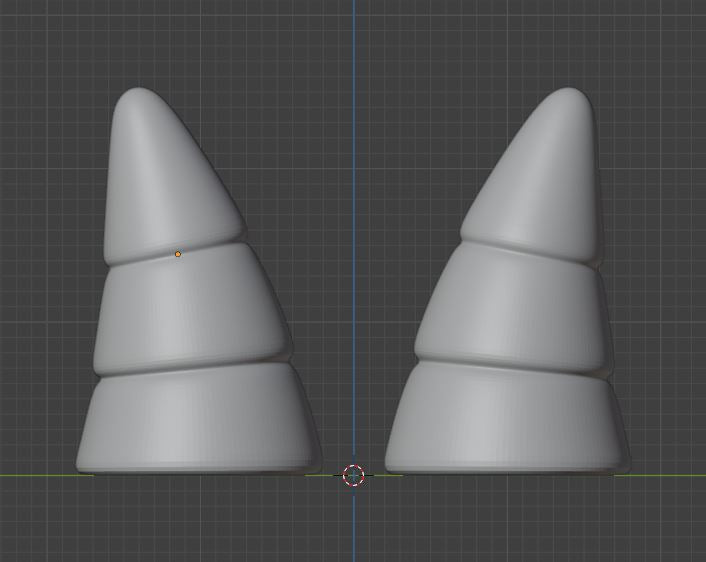Screen dimensions: 706x562
Task: Click the groove between left horn's middle and bottom segments
Action: (190, 367)
